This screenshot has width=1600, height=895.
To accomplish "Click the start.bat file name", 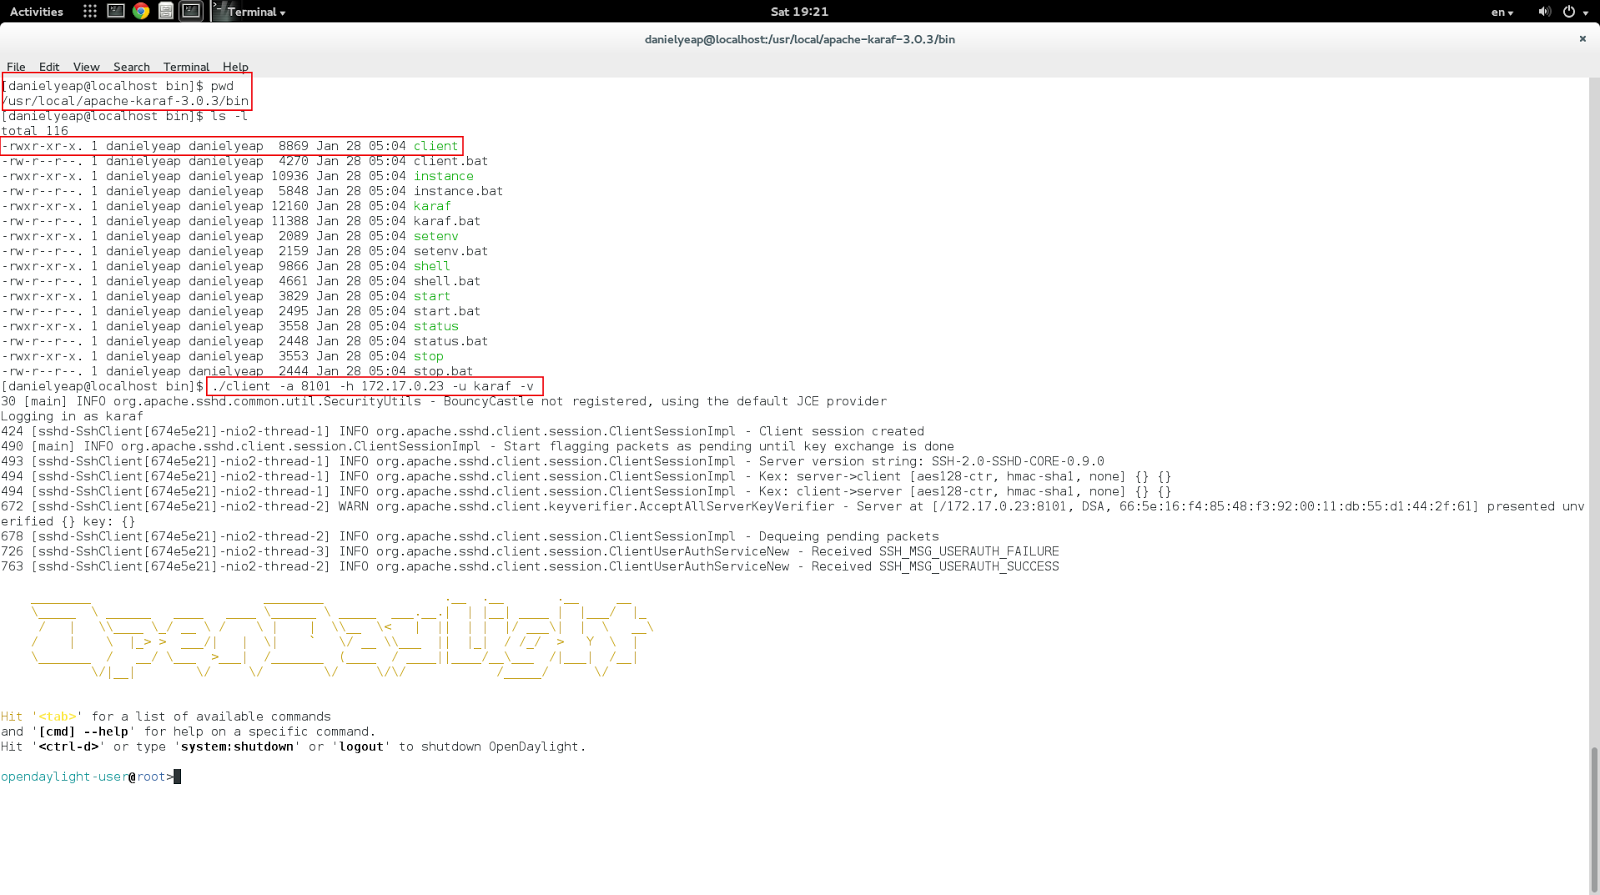I will [x=447, y=311].
